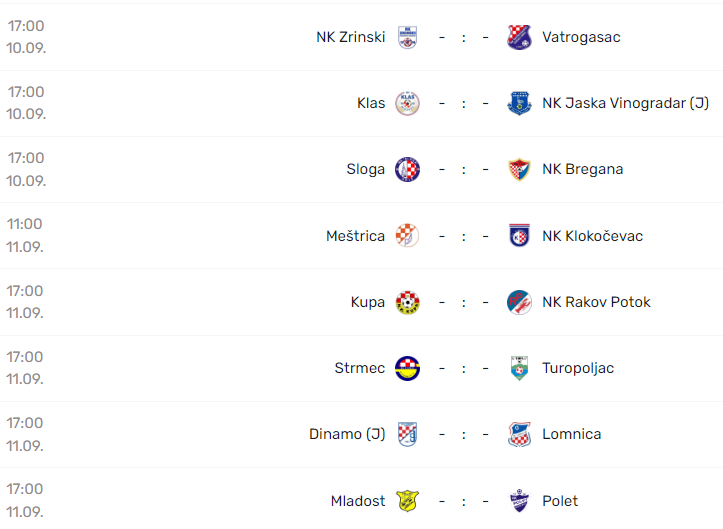Viewport: 723px width, 529px height.
Task: Click the Dinamo (J) club crest
Action: pos(407,434)
